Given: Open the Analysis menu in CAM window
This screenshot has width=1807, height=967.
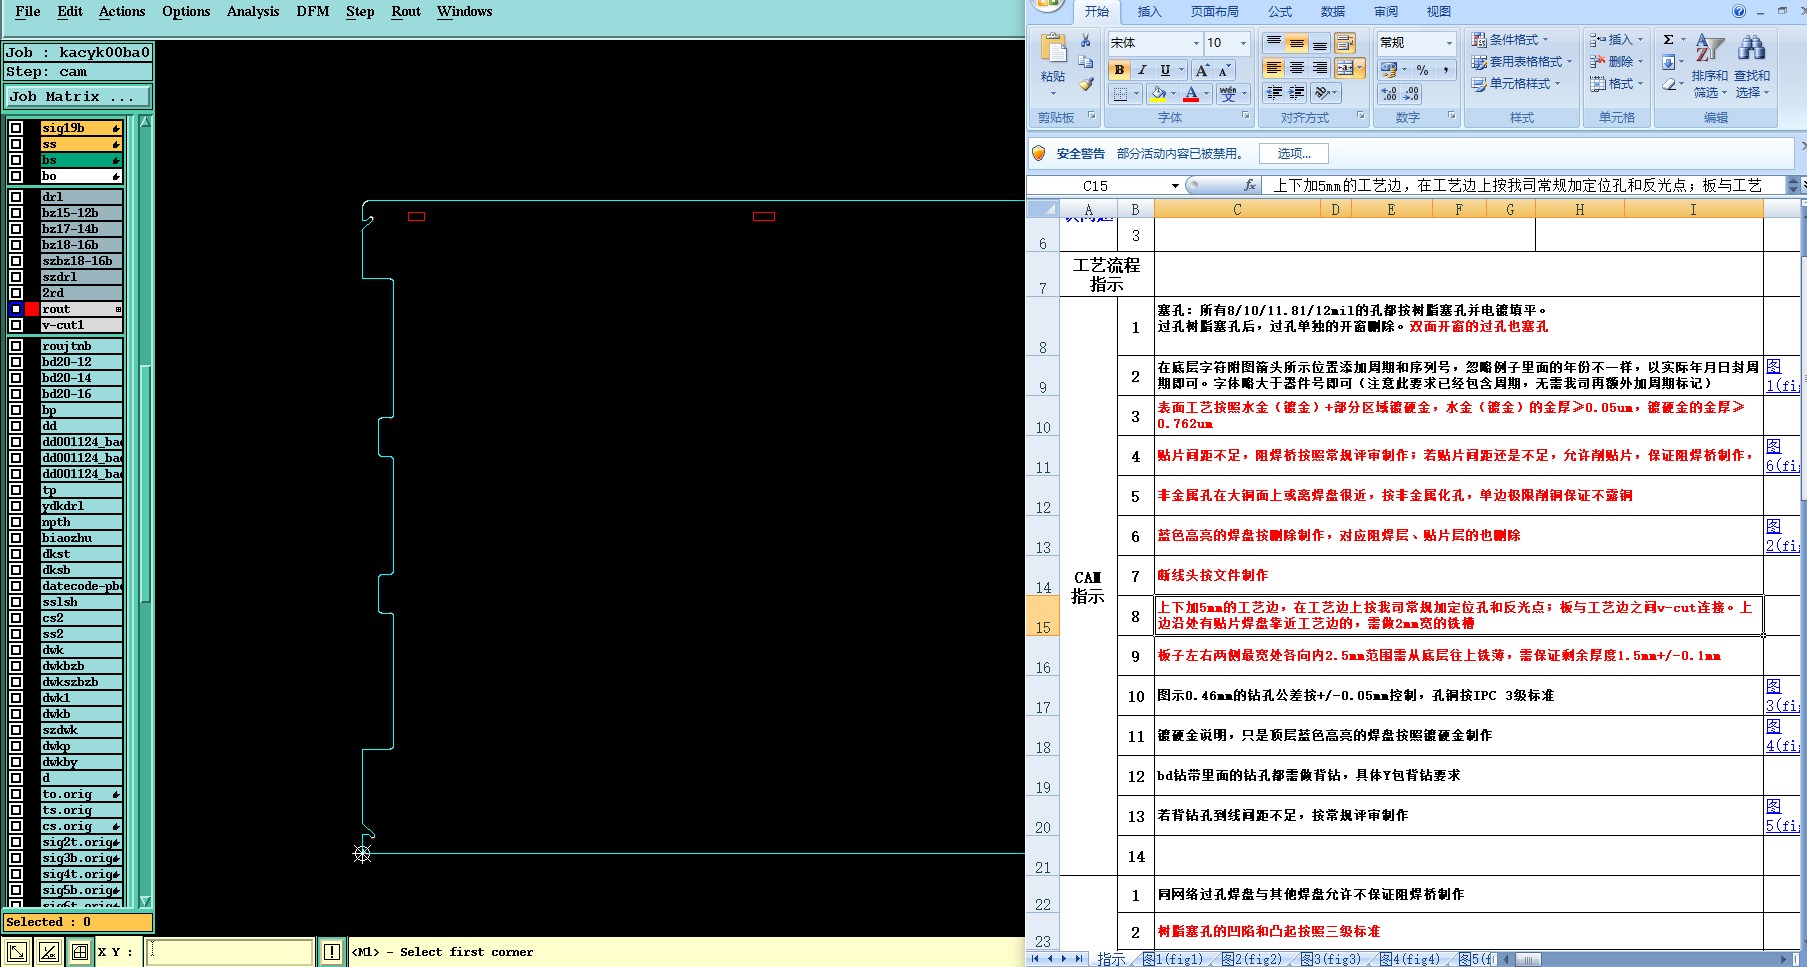Looking at the screenshot, I should [x=253, y=12].
